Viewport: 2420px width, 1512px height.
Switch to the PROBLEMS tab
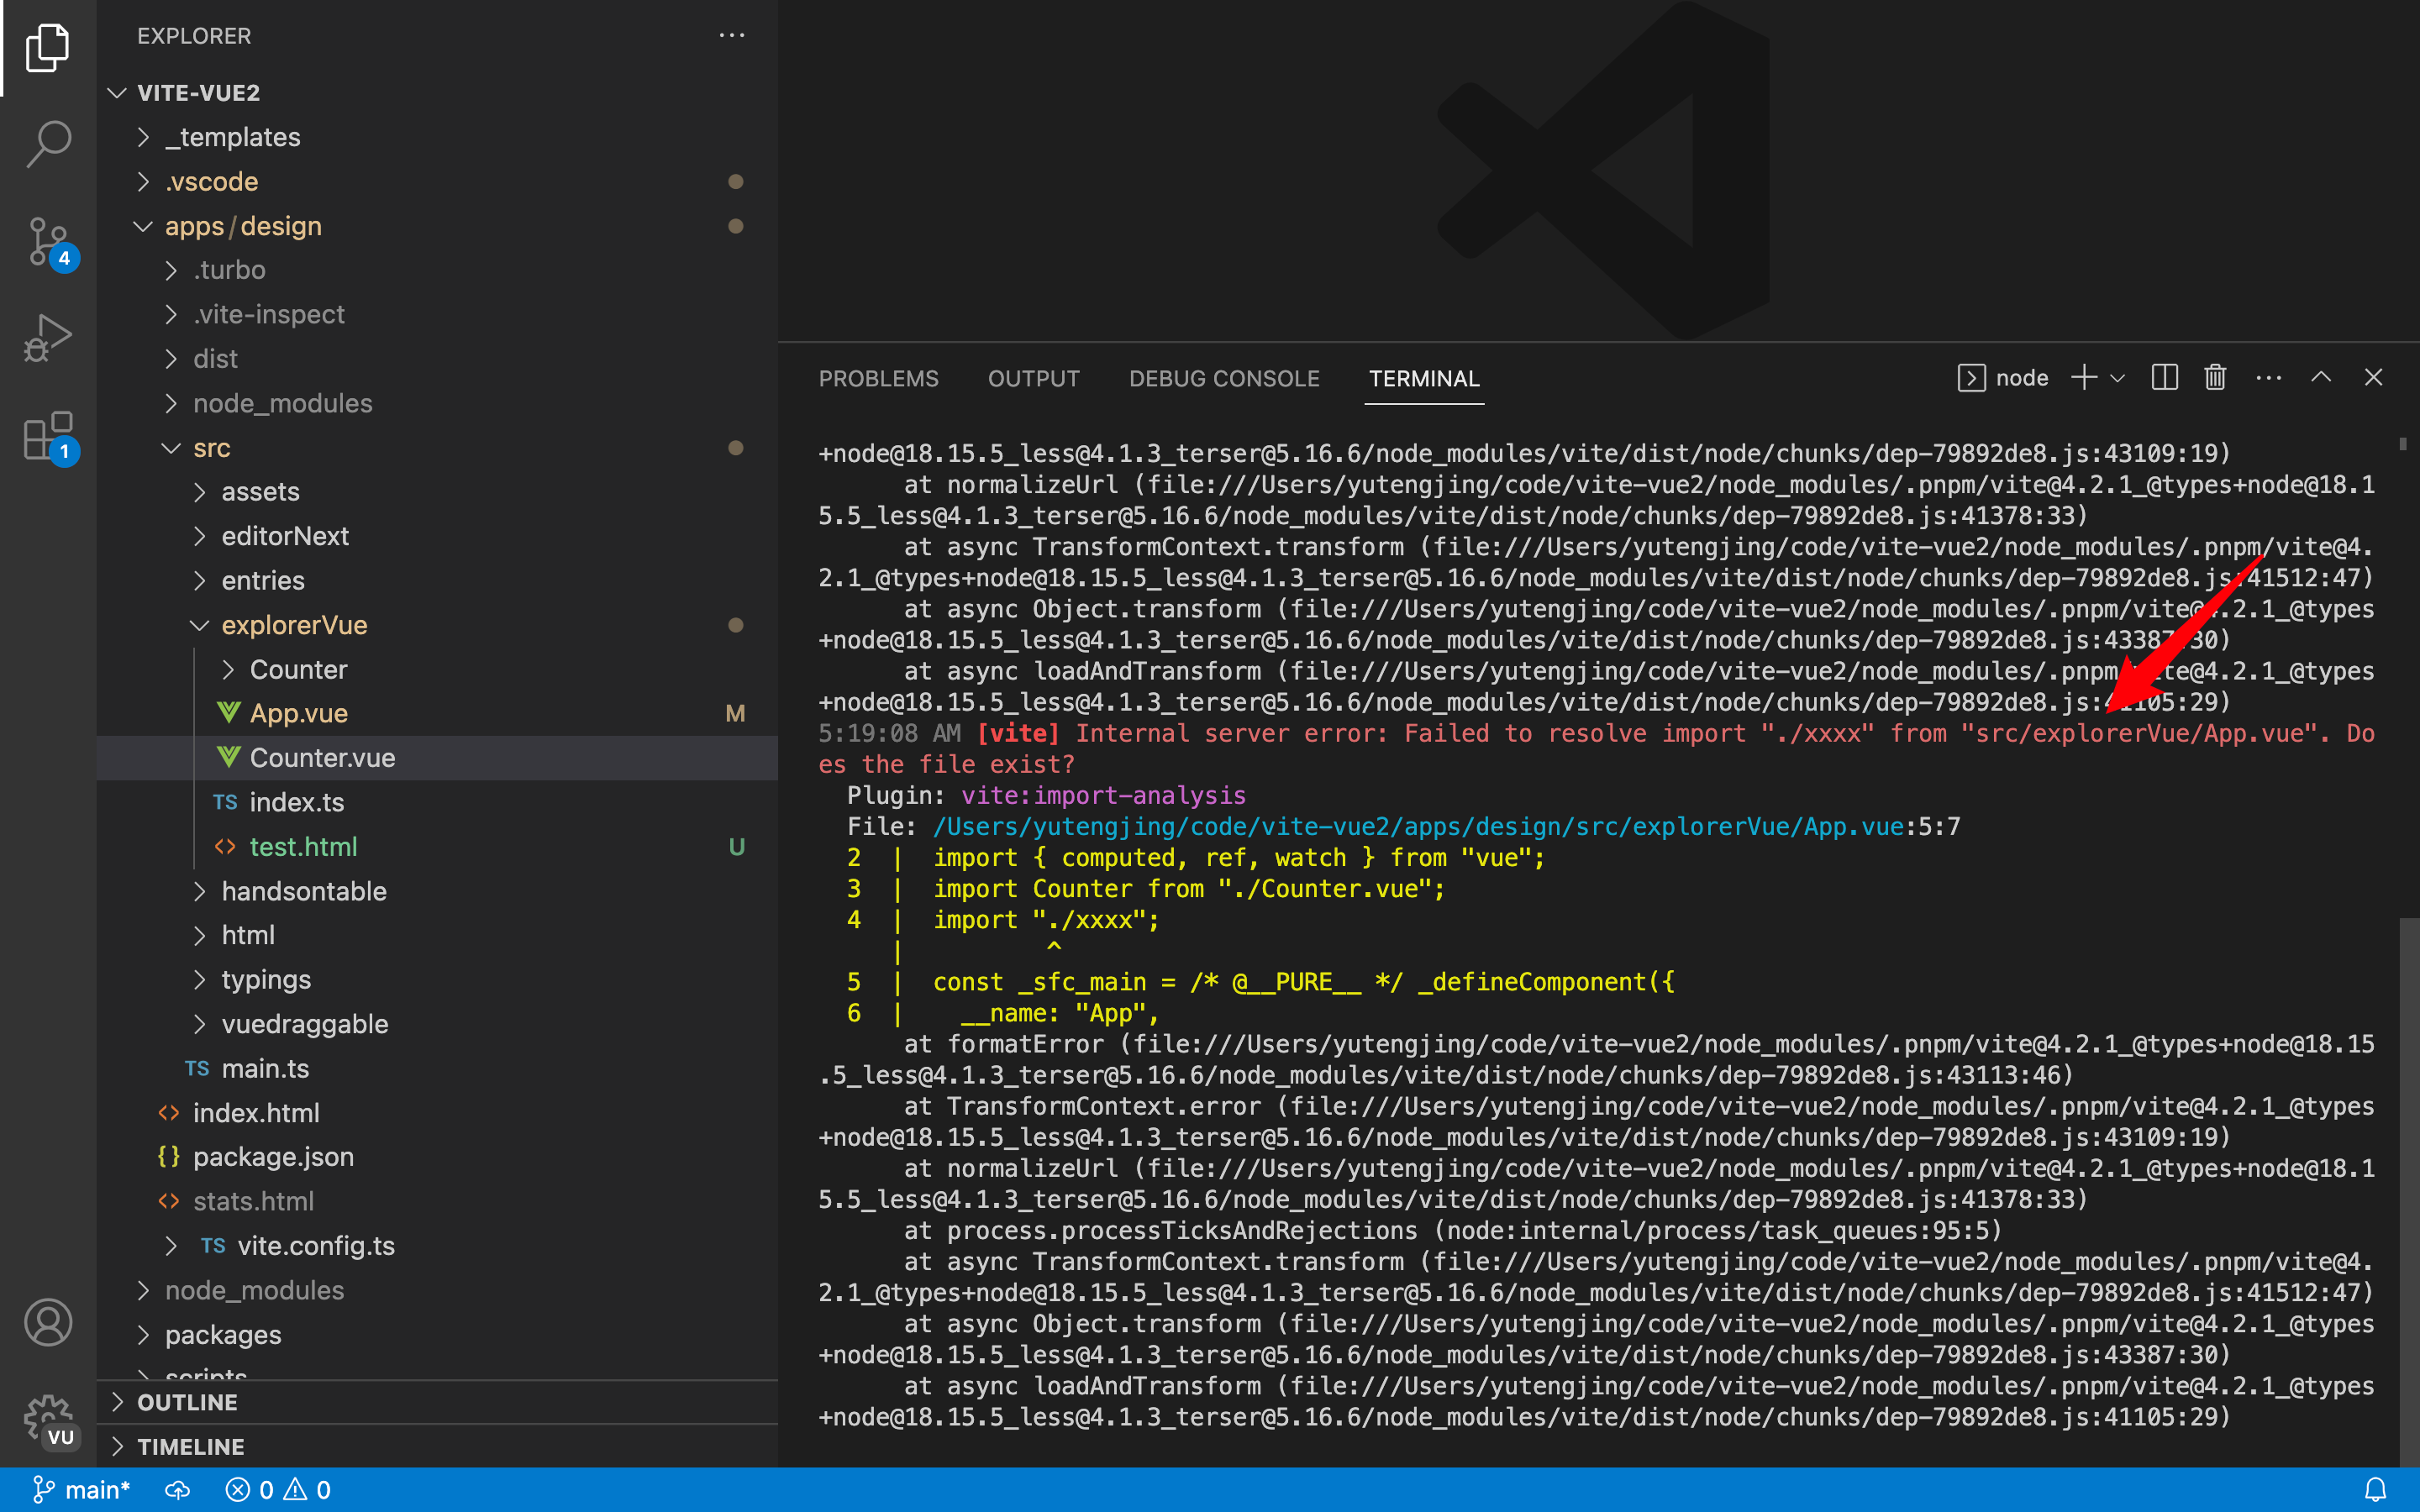coord(878,379)
